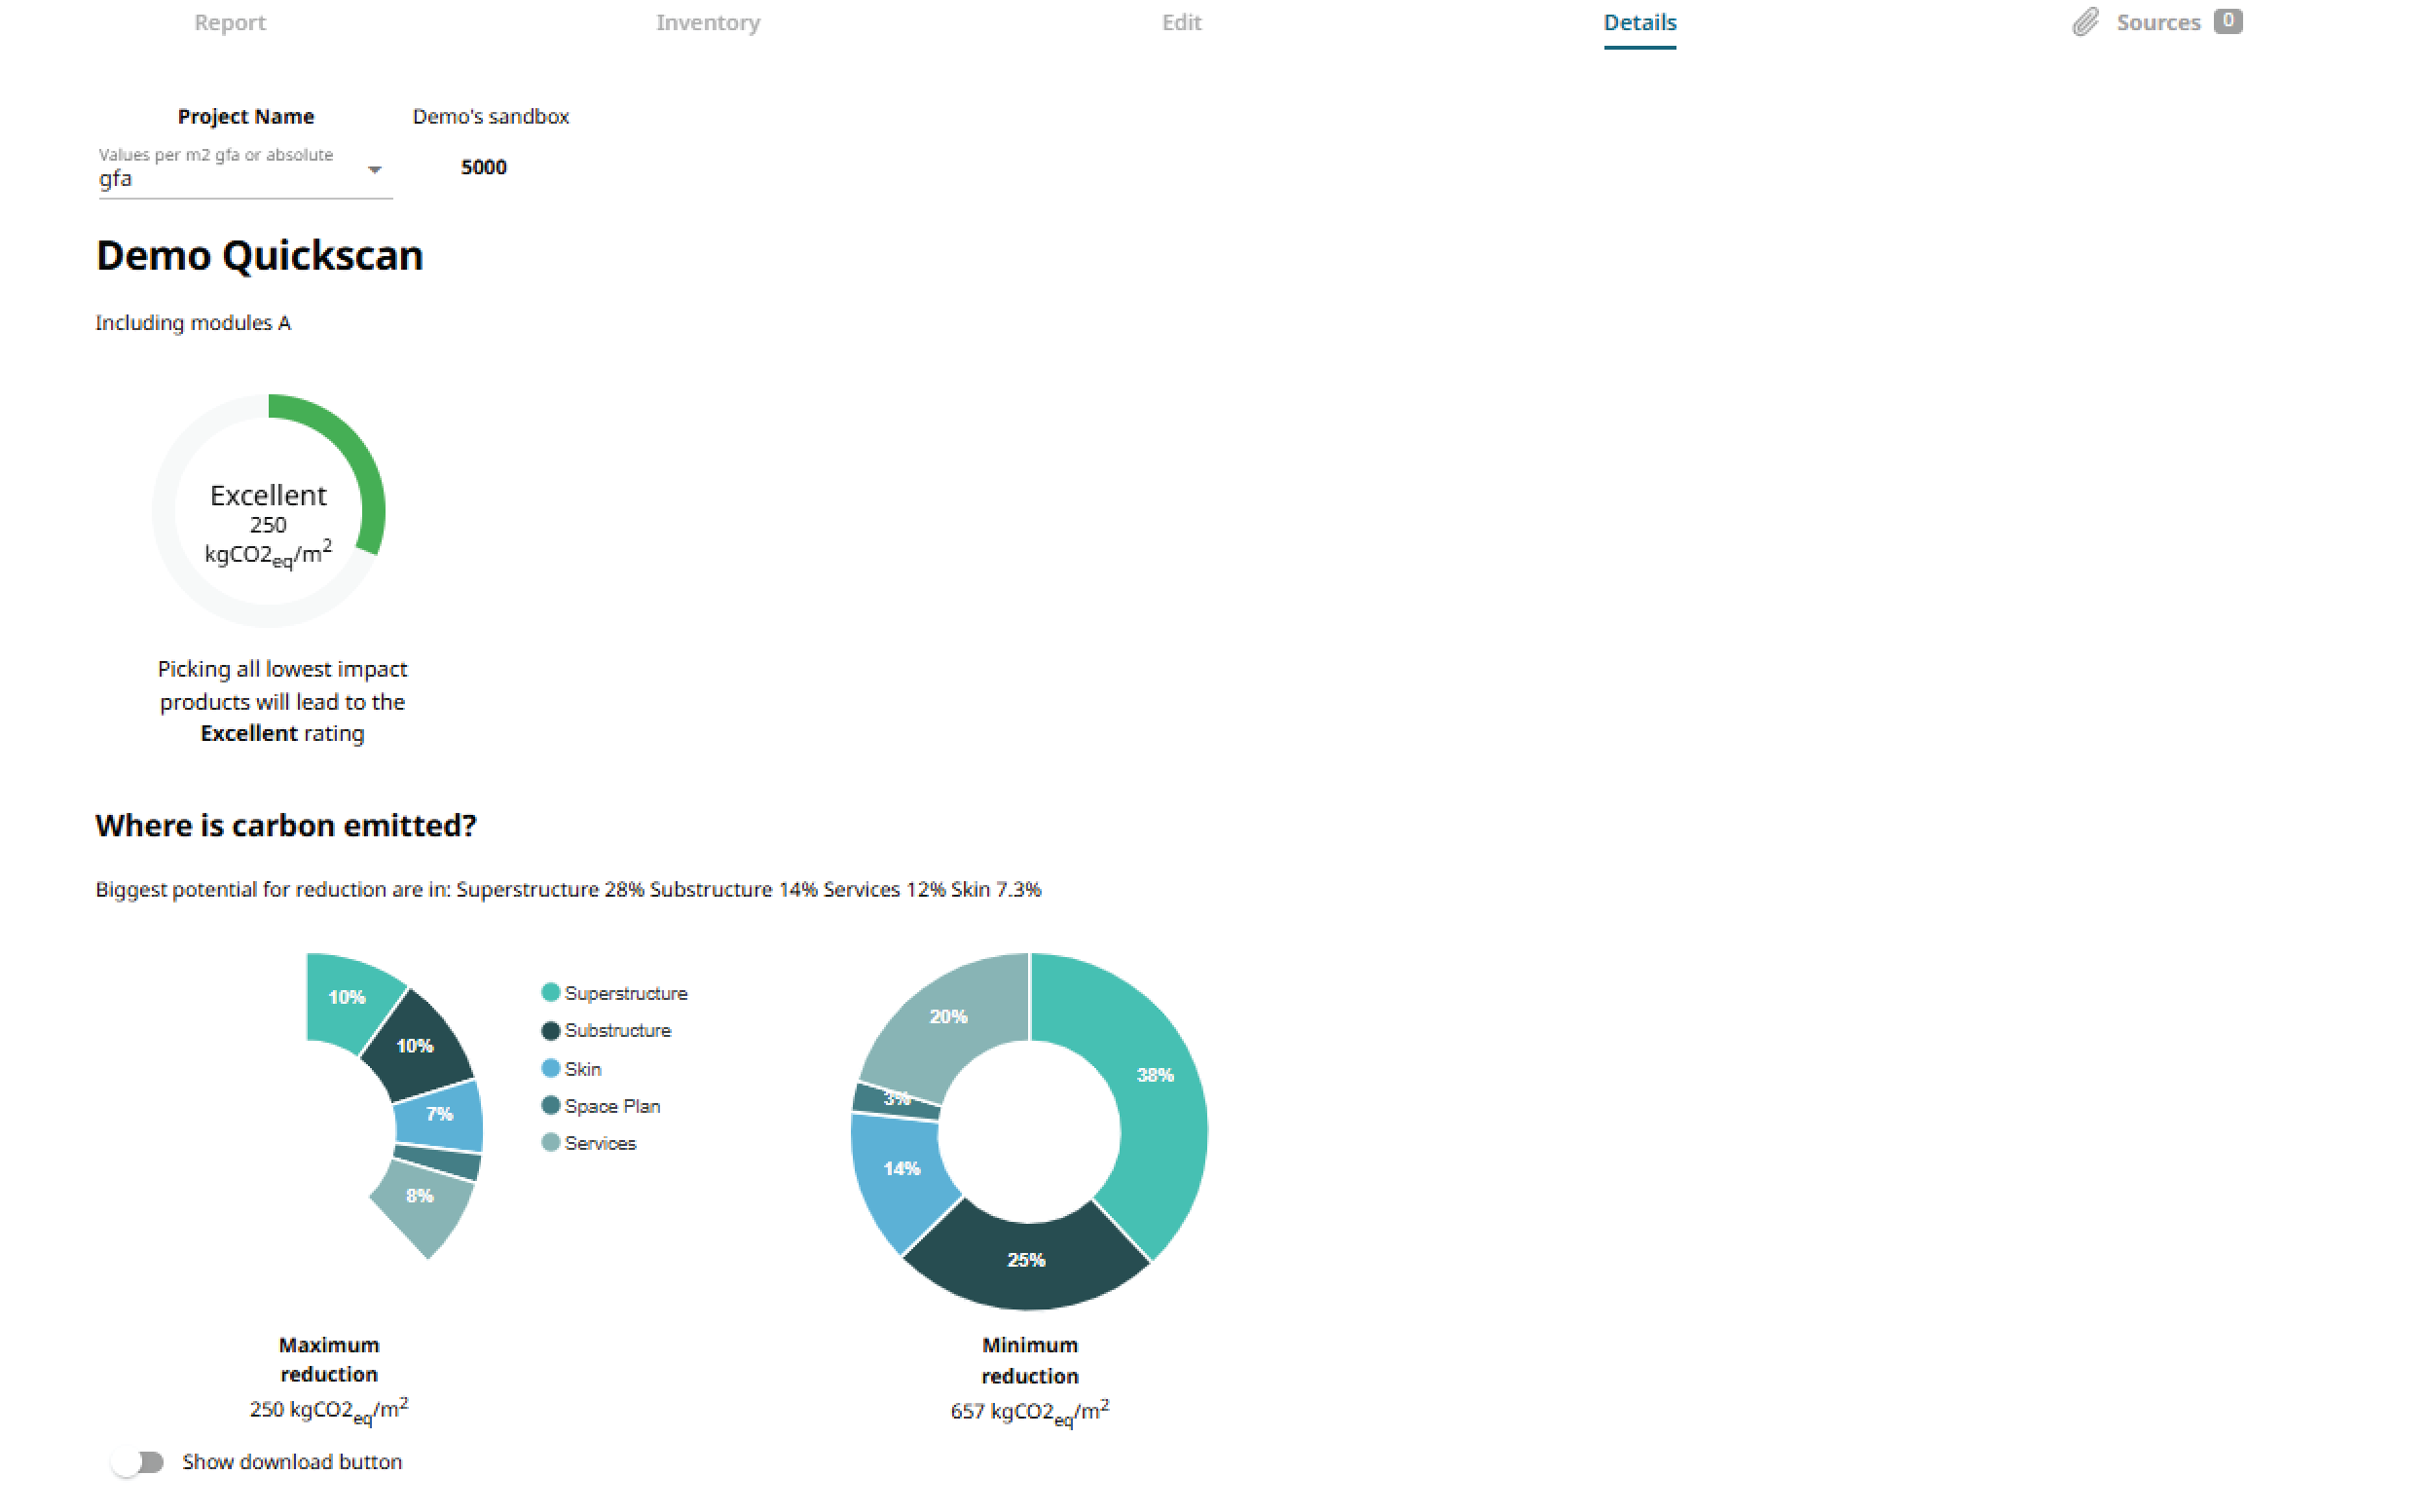Click the Show download button label

[292, 1462]
